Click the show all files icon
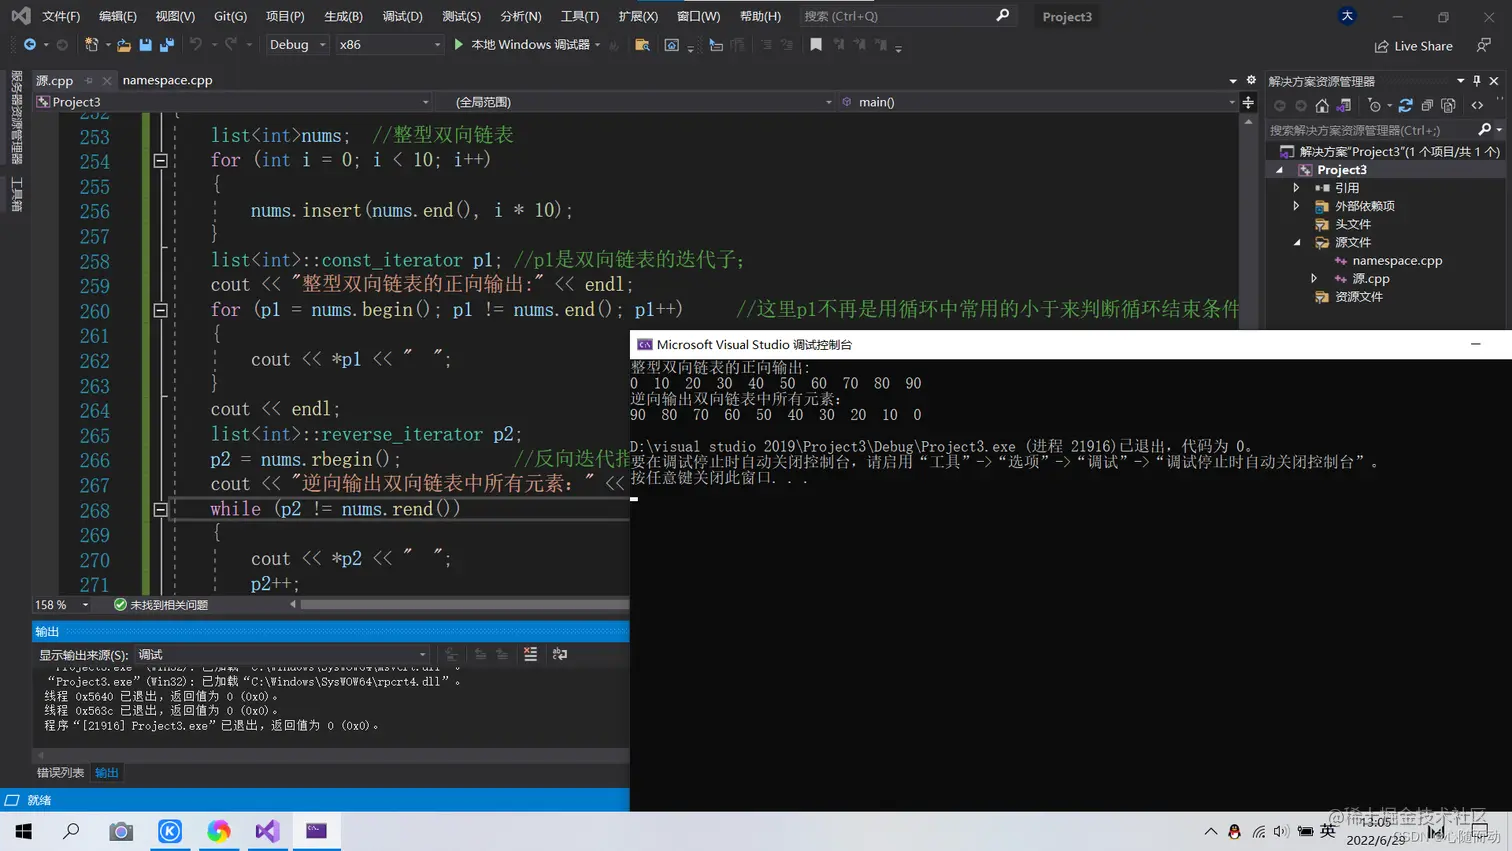 [1448, 106]
